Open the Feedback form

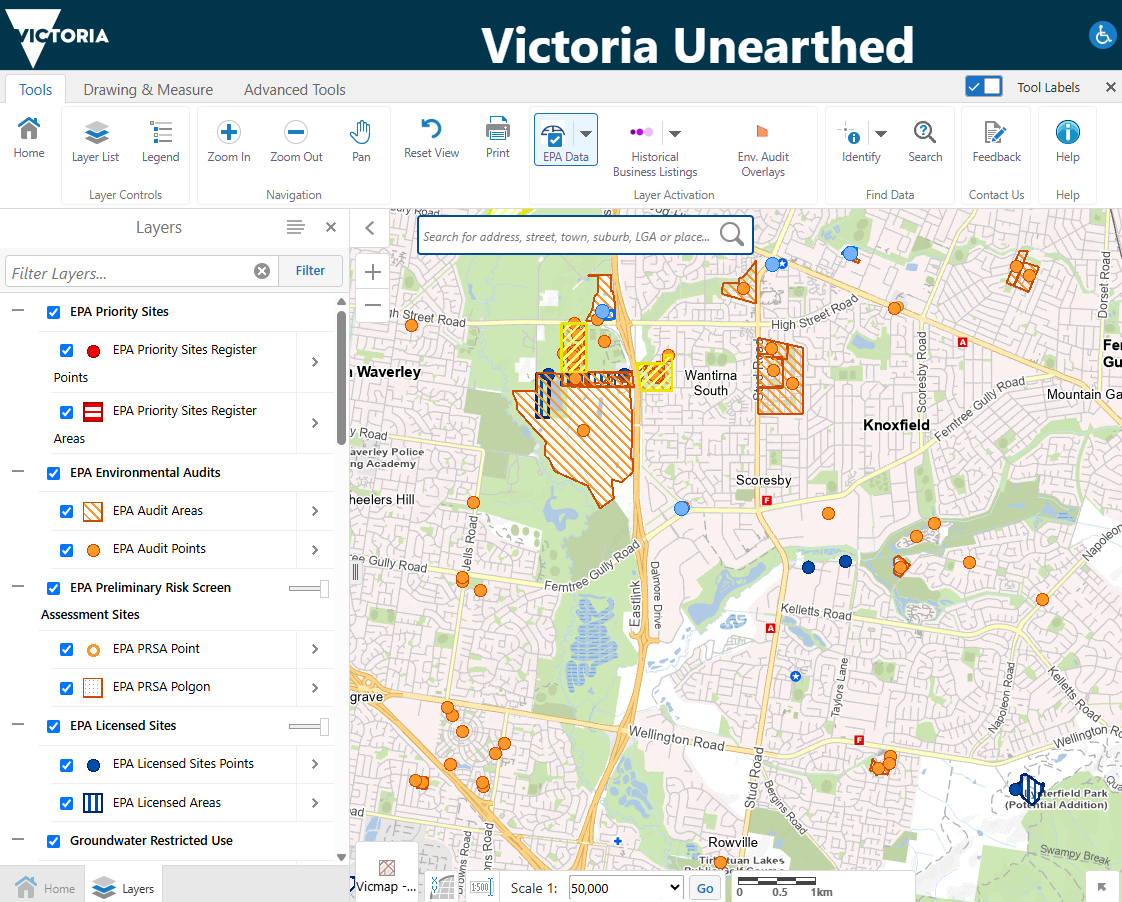[996, 142]
